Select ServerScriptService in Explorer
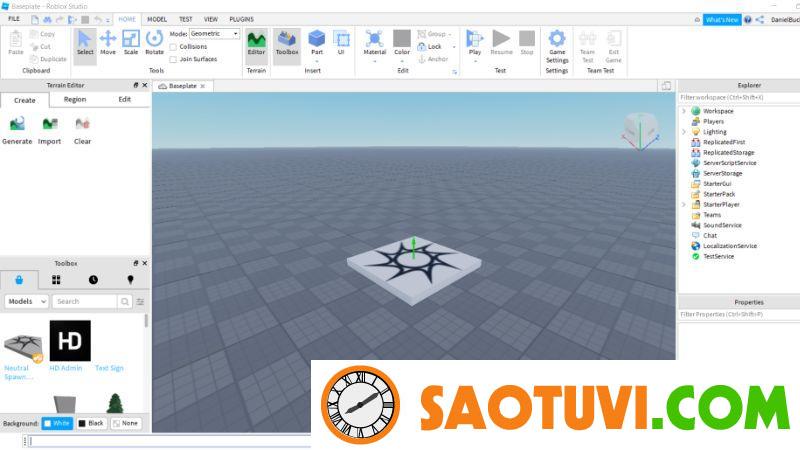 pos(729,163)
